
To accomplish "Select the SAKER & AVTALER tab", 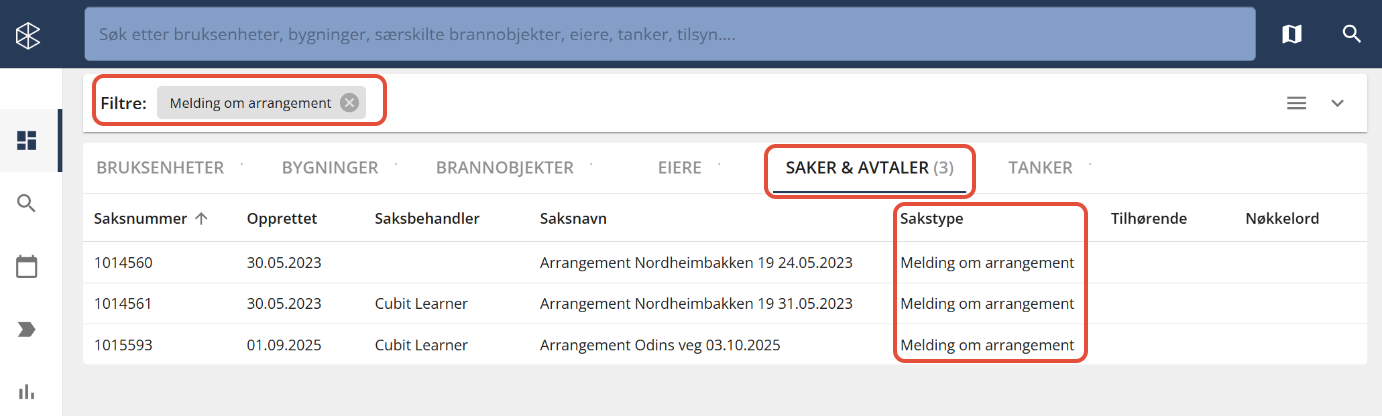I will coord(869,168).
